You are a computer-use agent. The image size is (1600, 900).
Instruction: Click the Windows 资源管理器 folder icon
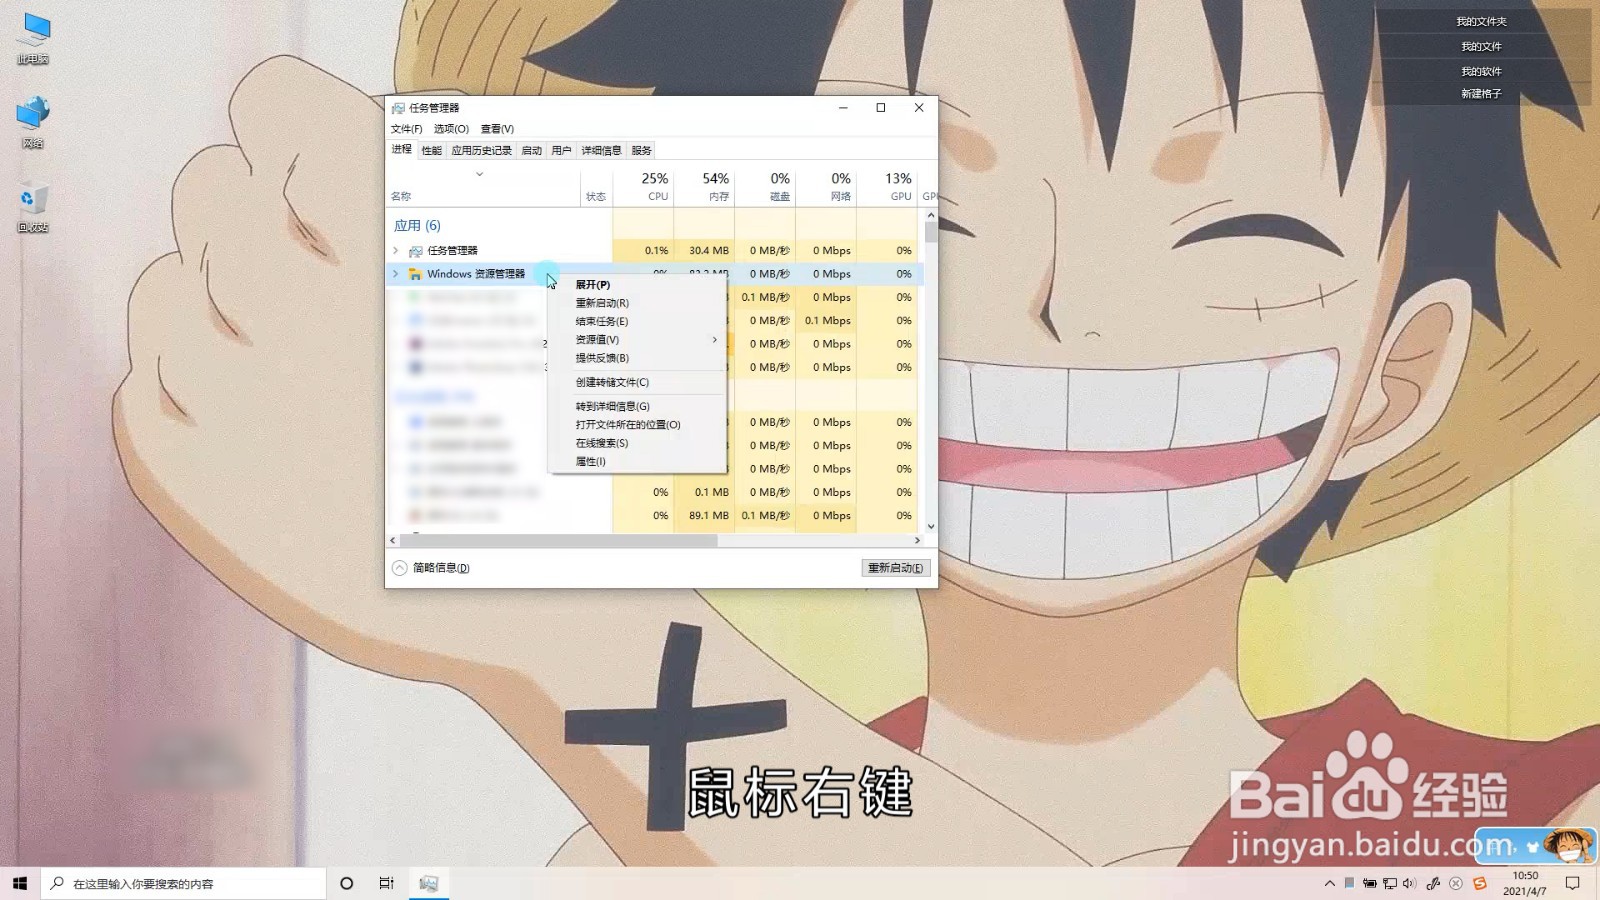(415, 274)
